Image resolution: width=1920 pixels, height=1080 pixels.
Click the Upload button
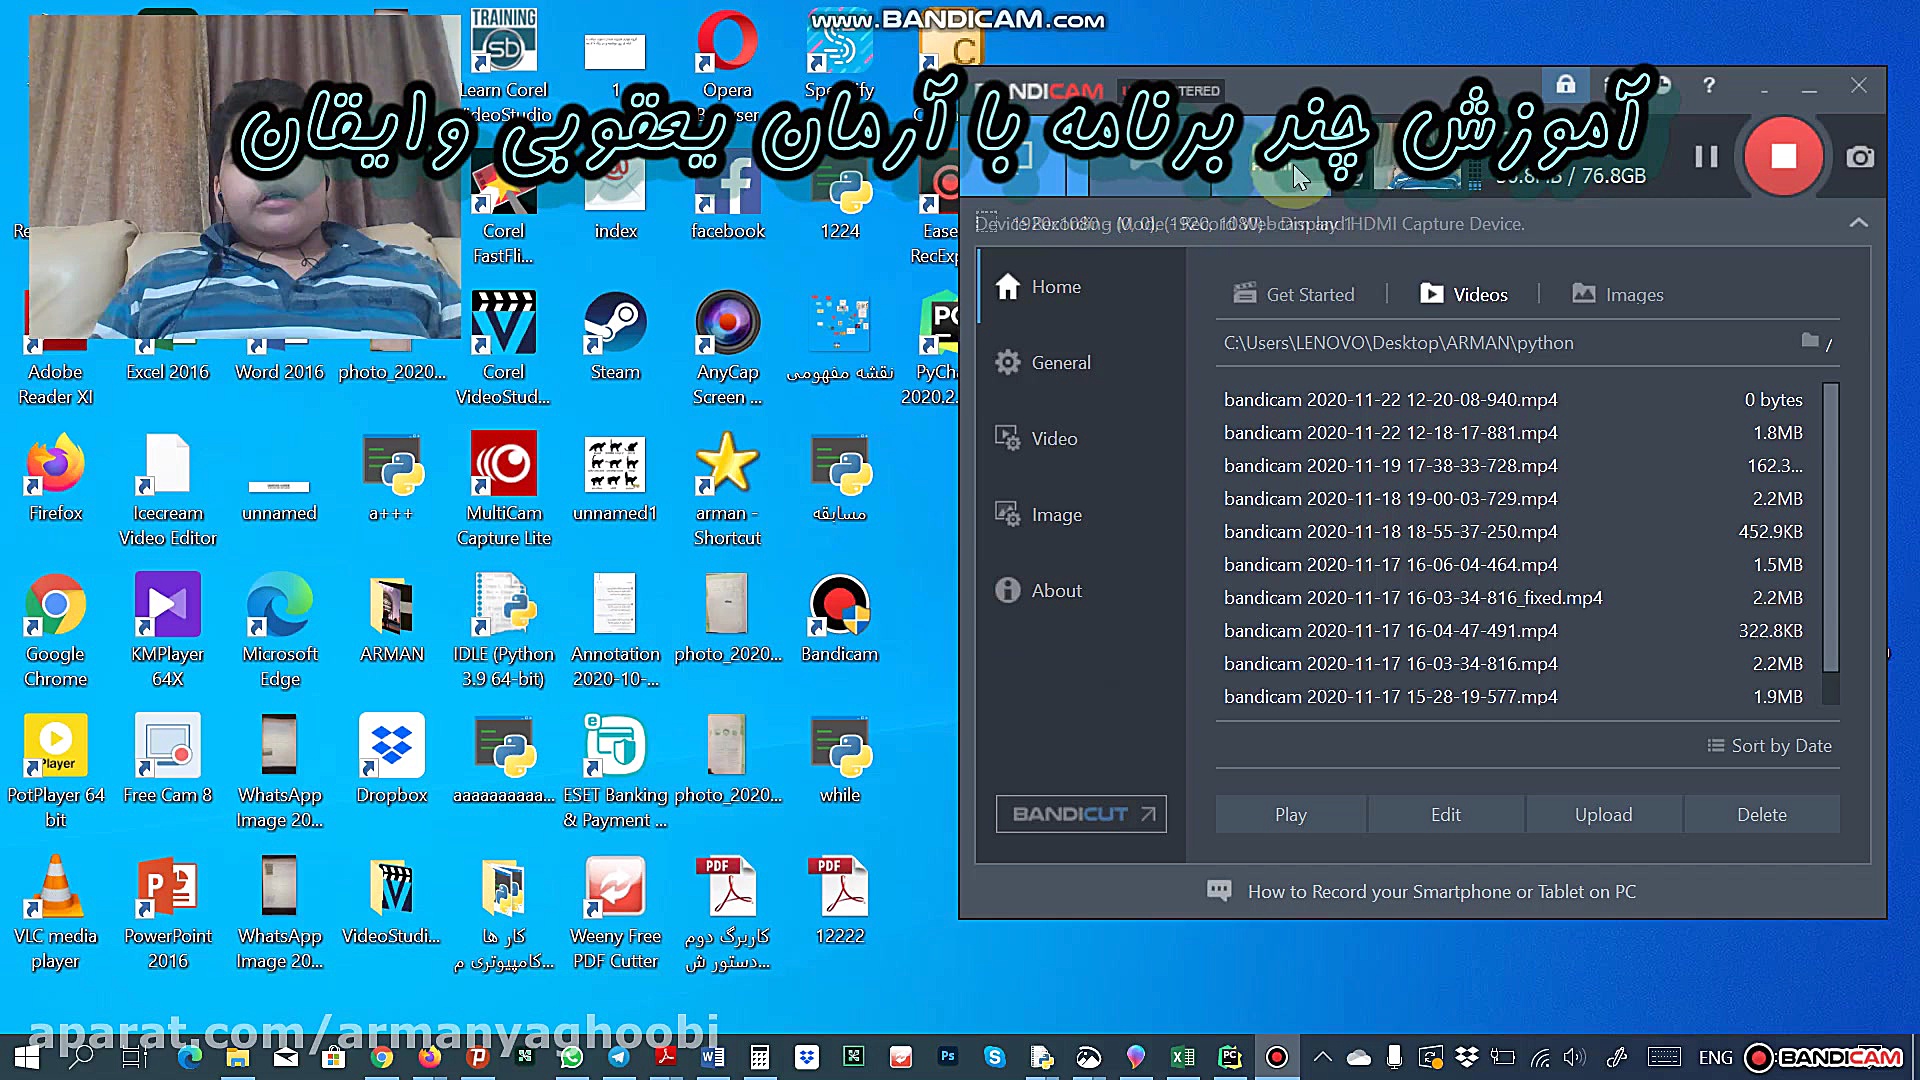[1603, 815]
